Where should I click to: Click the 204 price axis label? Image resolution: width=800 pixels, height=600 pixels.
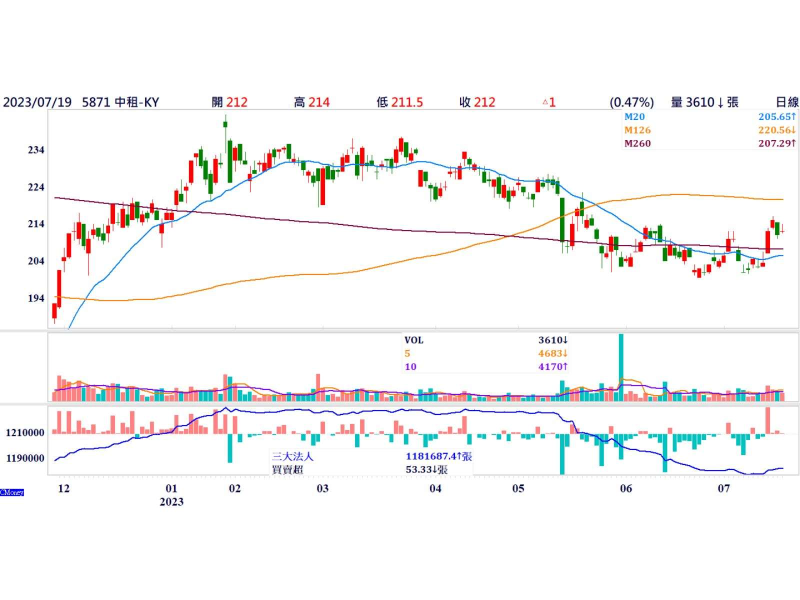click(36, 261)
